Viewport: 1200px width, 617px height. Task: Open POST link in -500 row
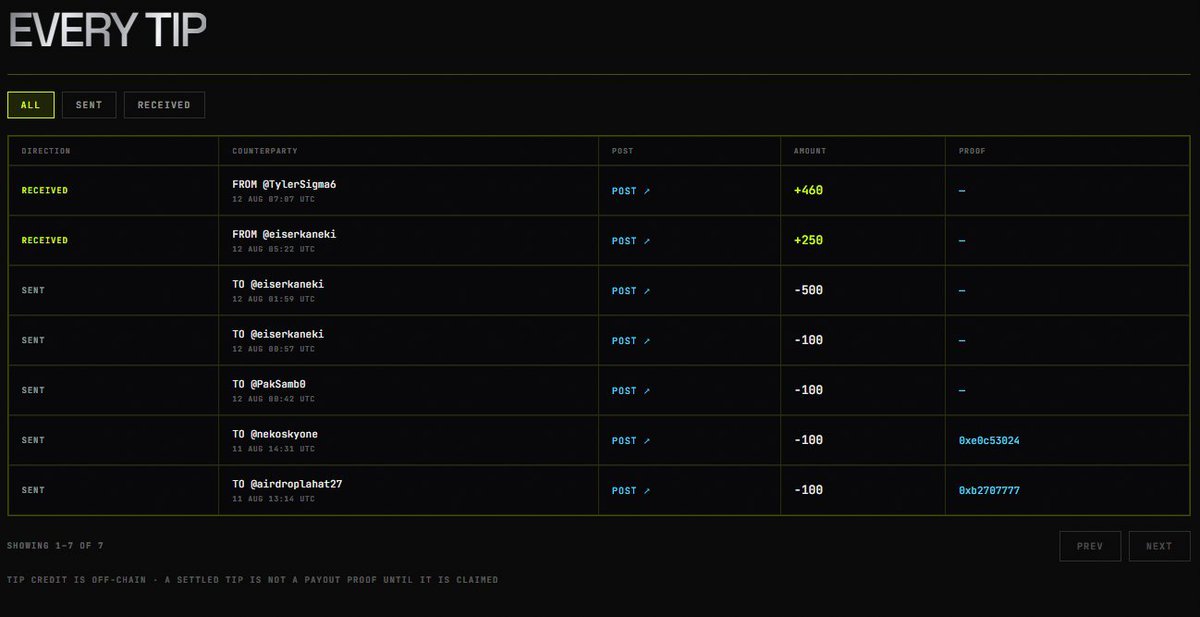631,290
